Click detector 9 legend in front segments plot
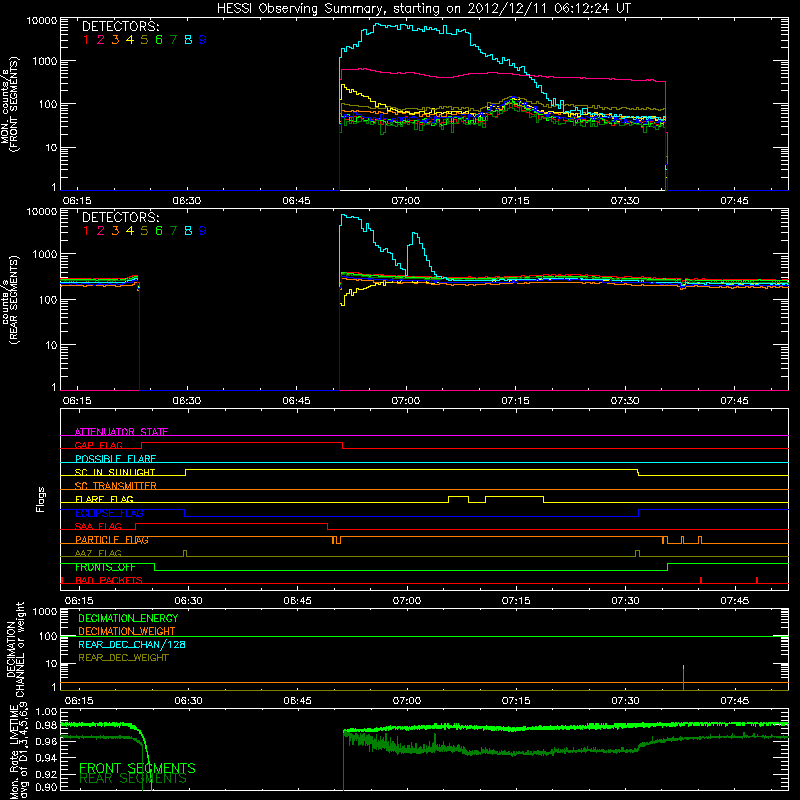Image resolution: width=800 pixels, height=800 pixels. click(x=203, y=40)
